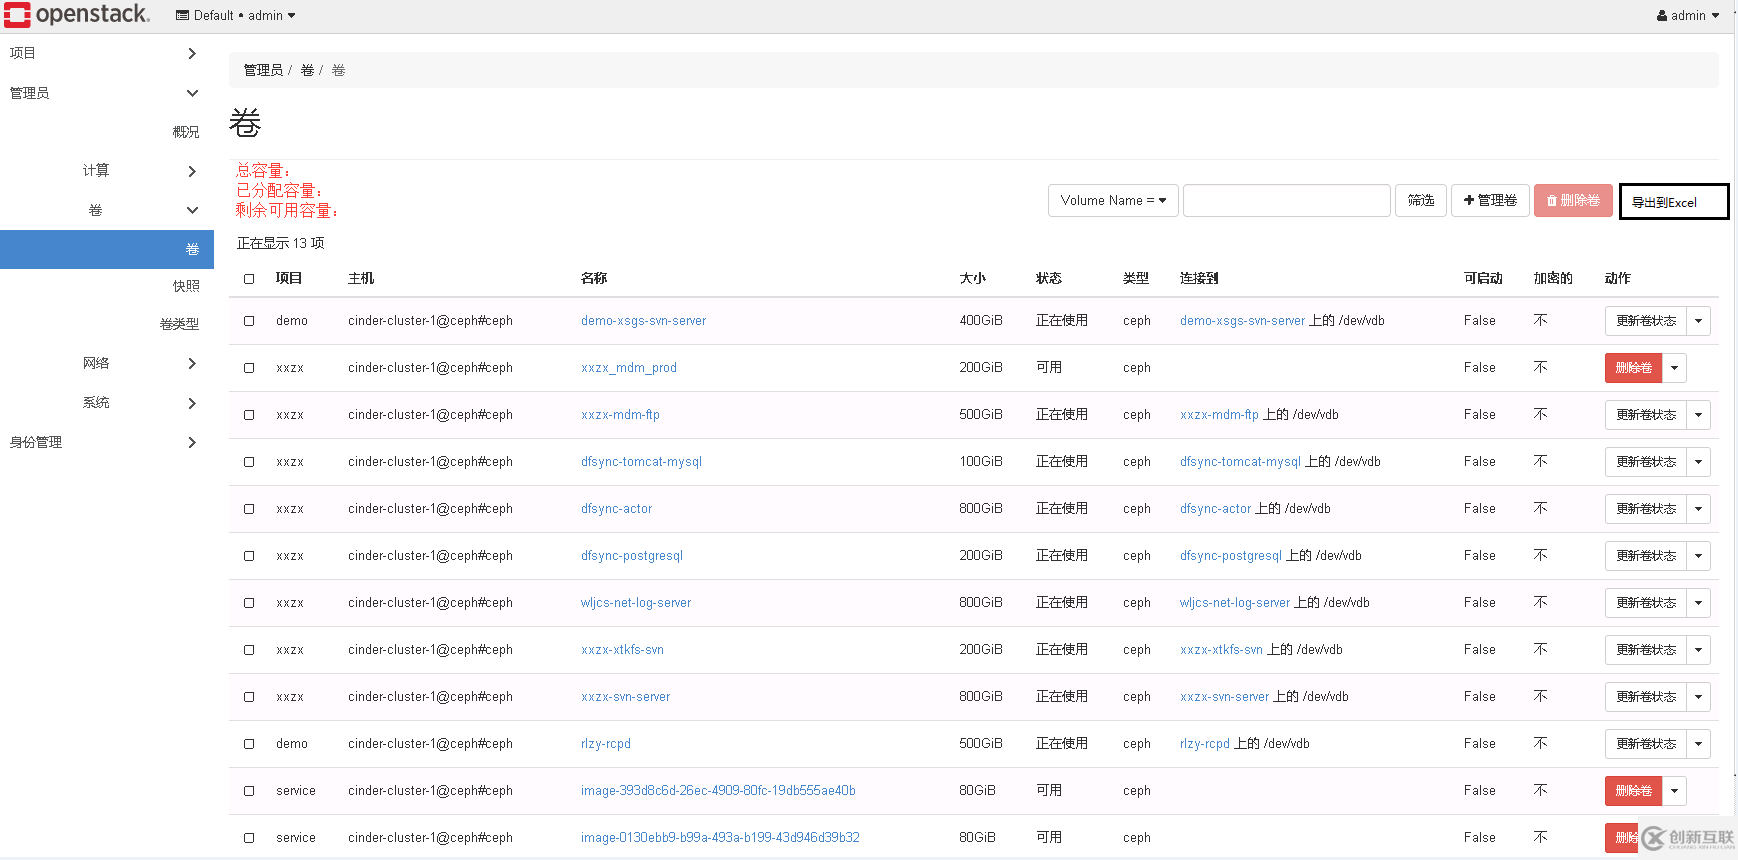1738x860 pixels.
Task: Expand the 计算 sidebar group
Action: point(140,171)
